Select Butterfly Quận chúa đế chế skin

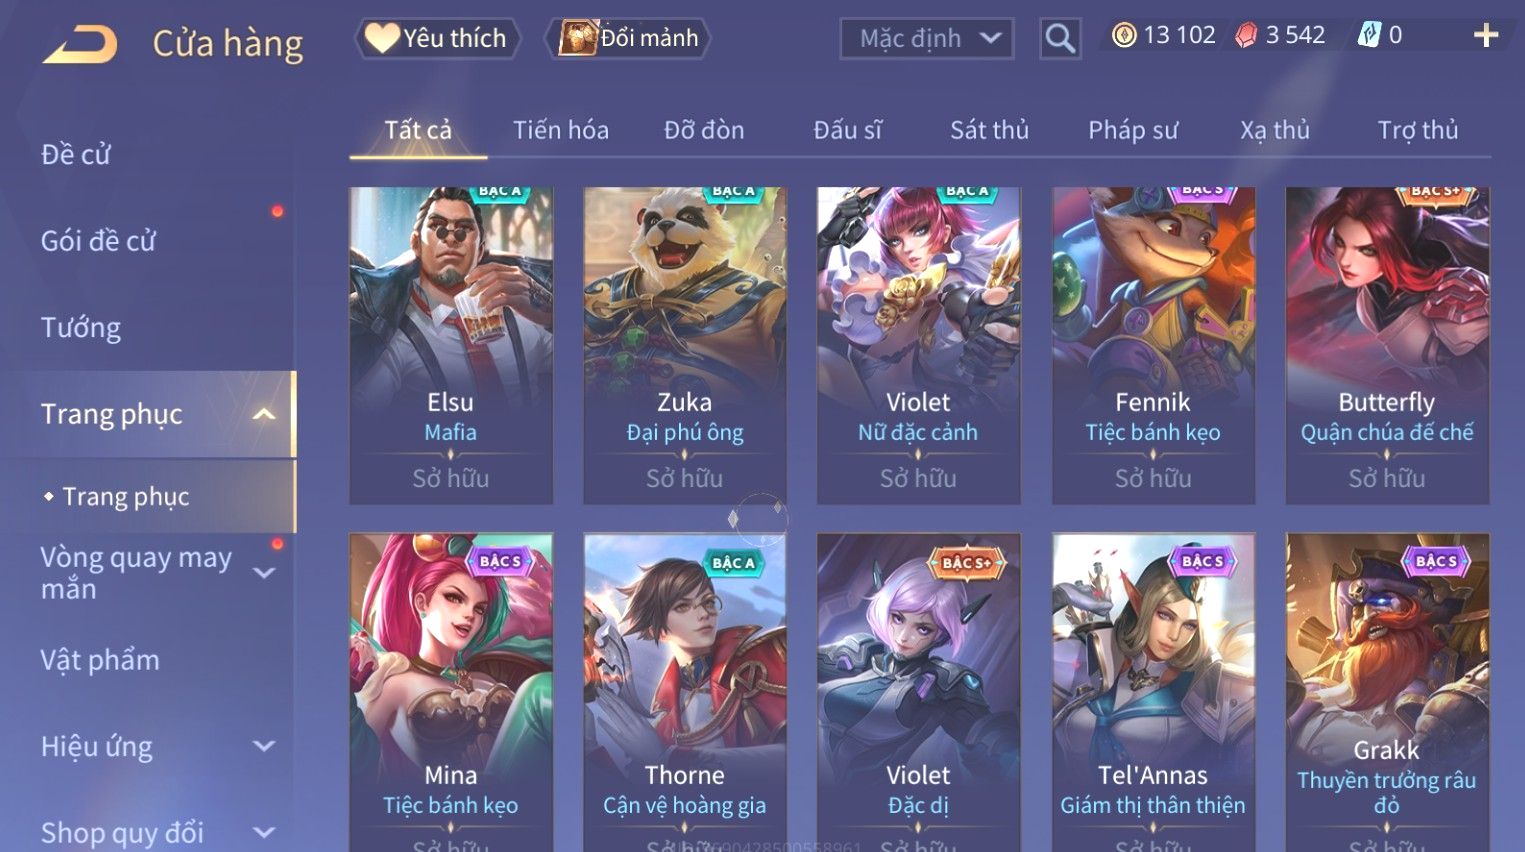(1387, 346)
